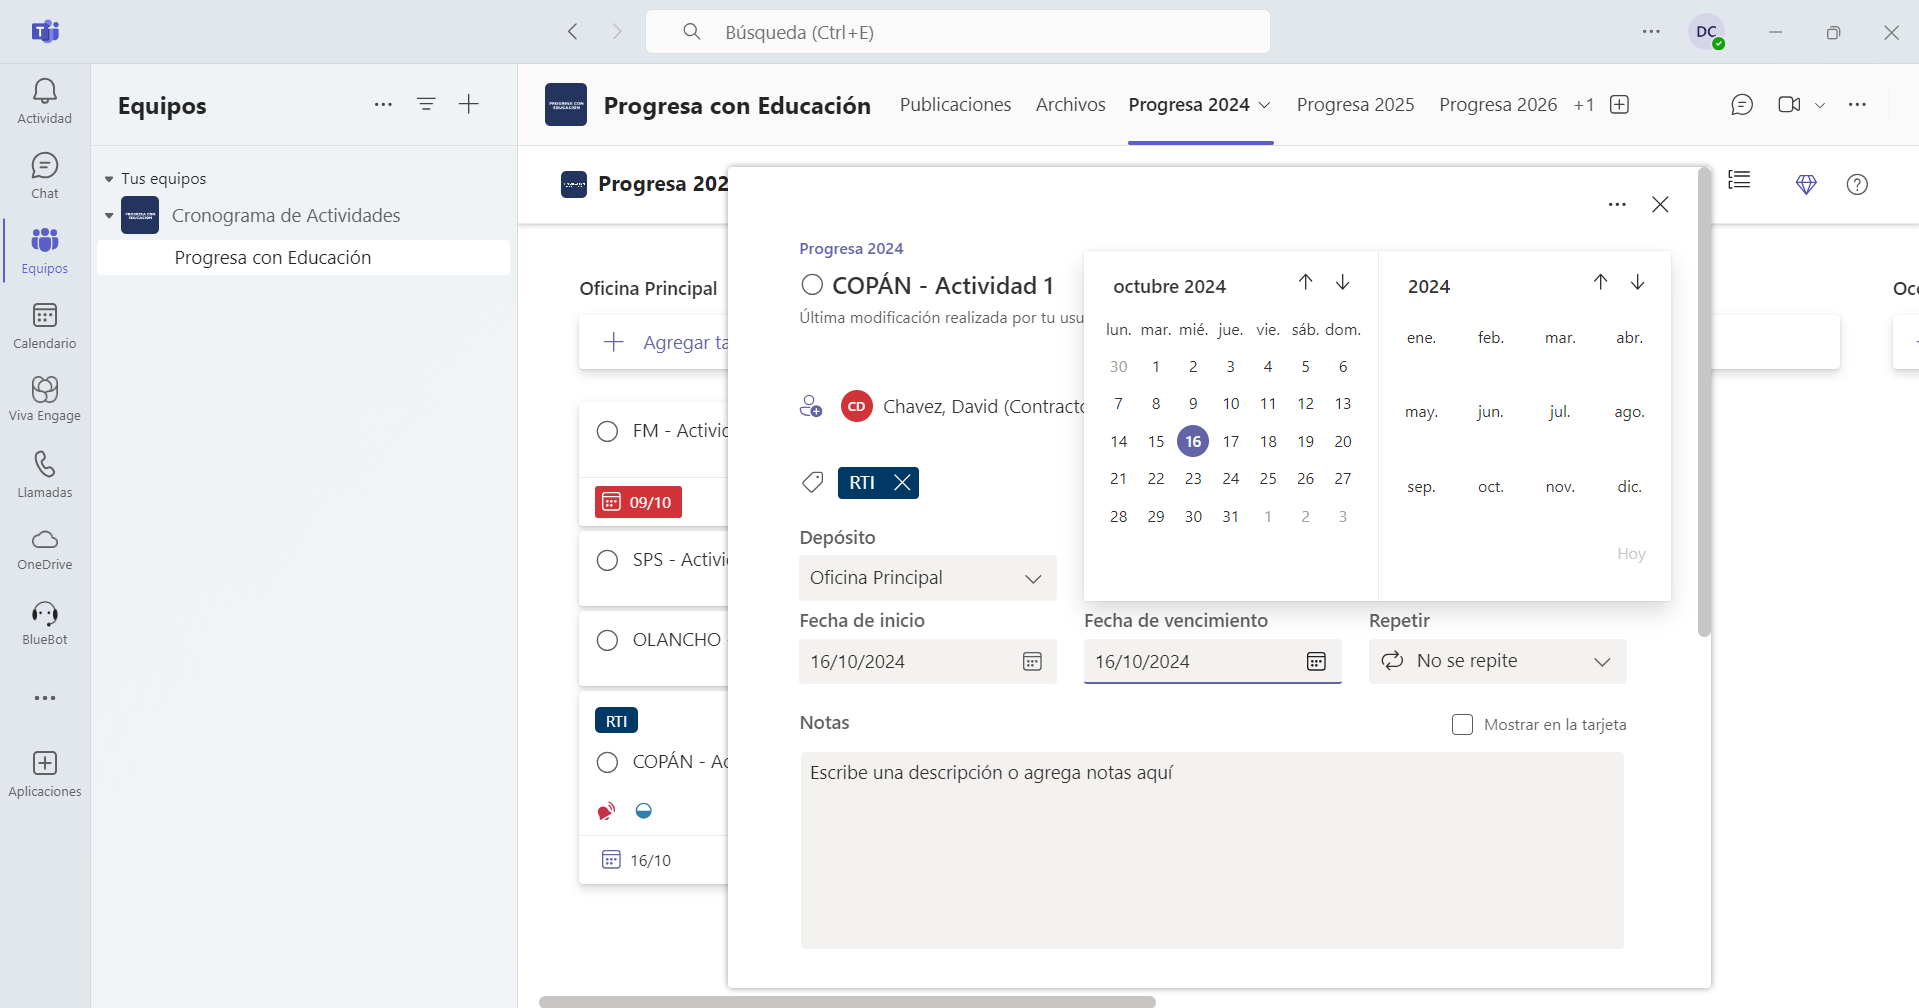
Task: Mark SPS task complete in board
Action: point(607,560)
